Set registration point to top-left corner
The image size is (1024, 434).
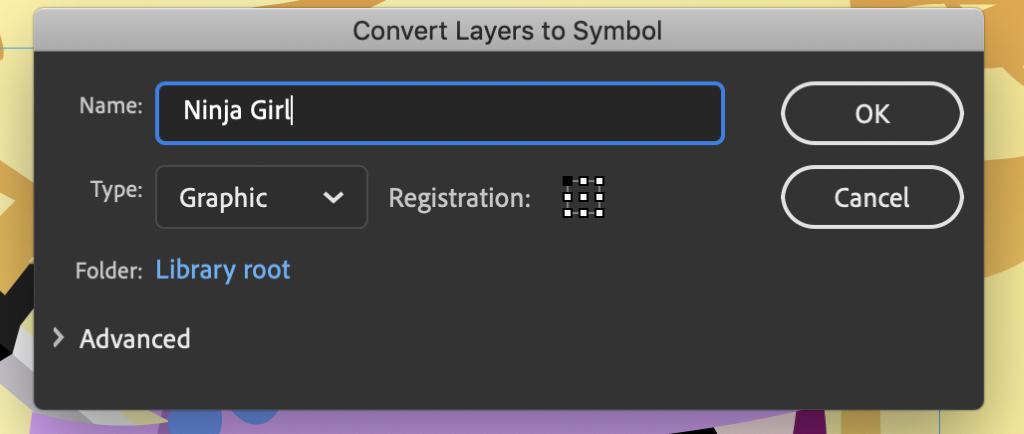point(568,181)
